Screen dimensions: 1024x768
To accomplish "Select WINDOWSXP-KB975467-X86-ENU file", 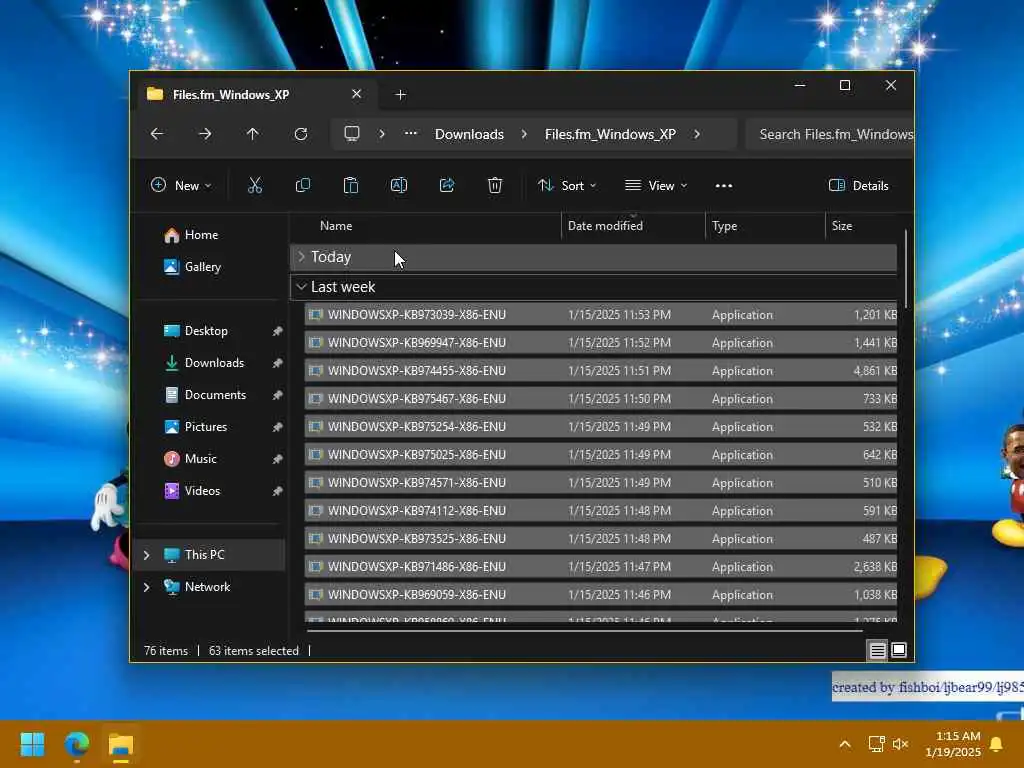I will [x=601, y=399].
